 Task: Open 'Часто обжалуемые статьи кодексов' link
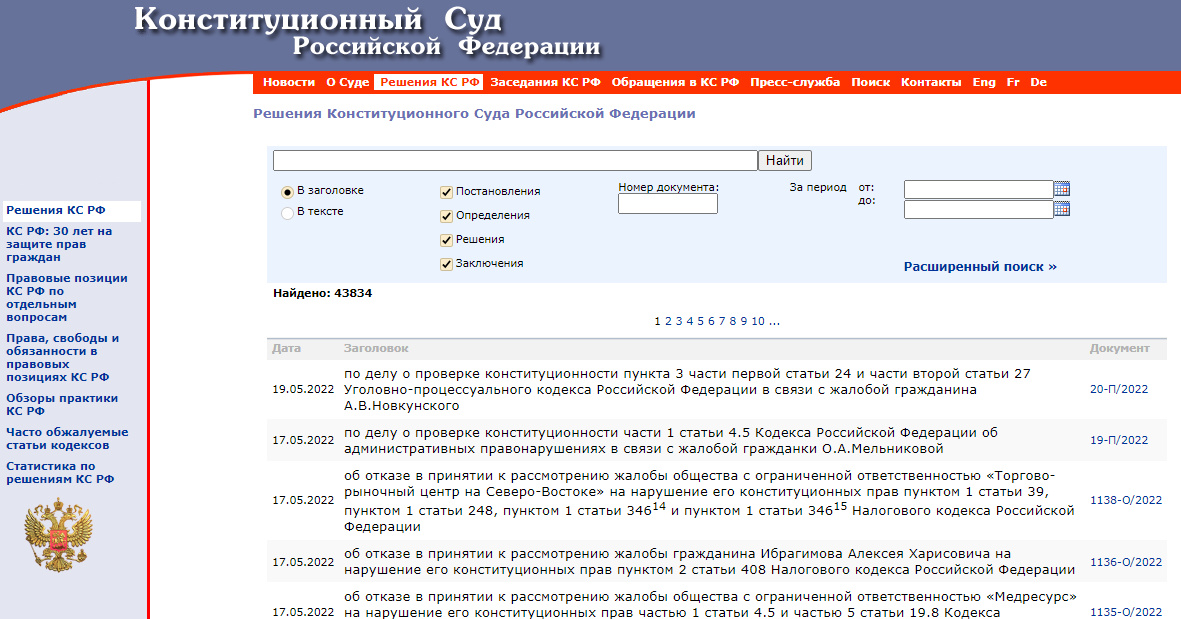67,438
